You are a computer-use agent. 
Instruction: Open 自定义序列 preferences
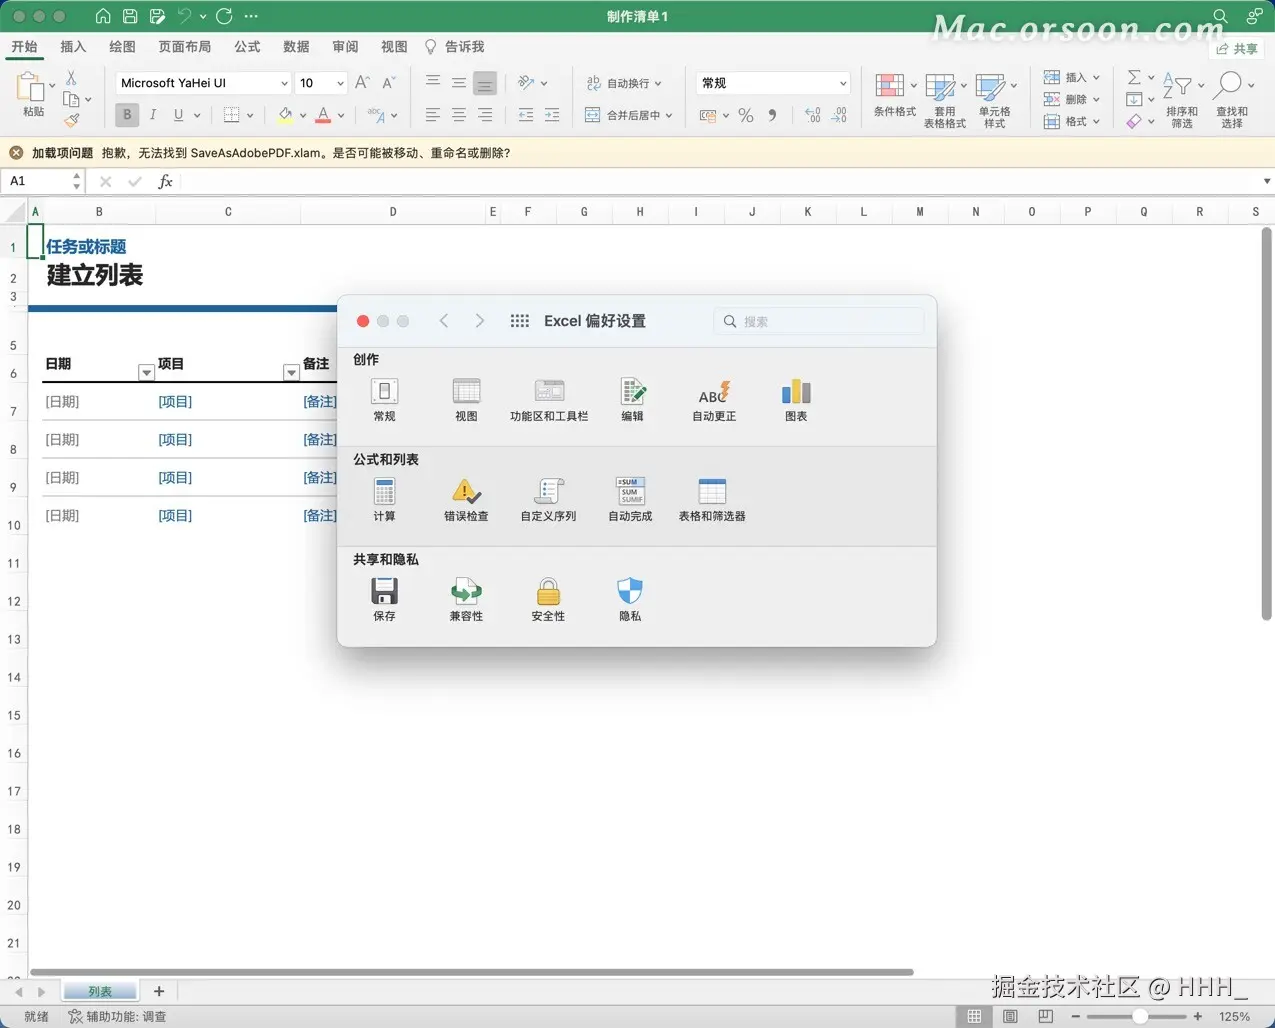click(548, 499)
